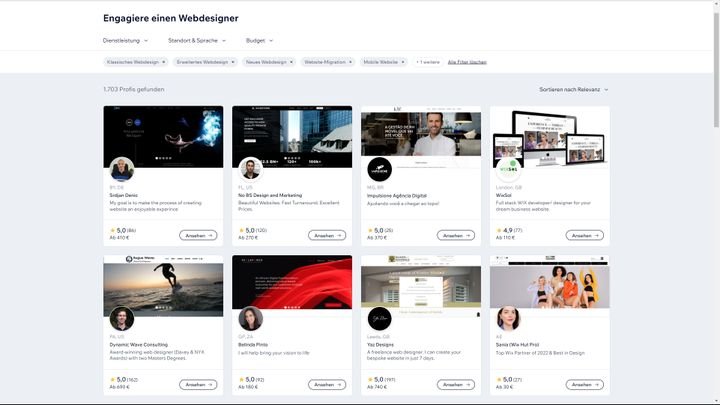Click Impulsione black logo avatar
The width and height of the screenshot is (720, 405).
tap(379, 169)
